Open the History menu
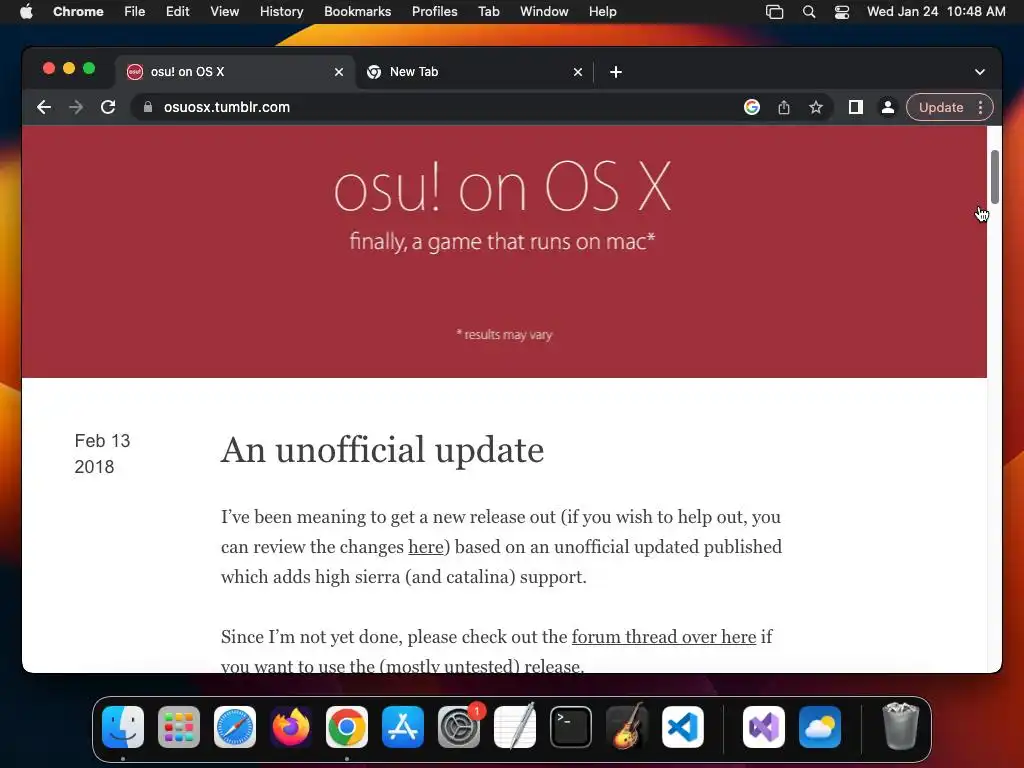Viewport: 1024px width, 768px height. coord(281,12)
